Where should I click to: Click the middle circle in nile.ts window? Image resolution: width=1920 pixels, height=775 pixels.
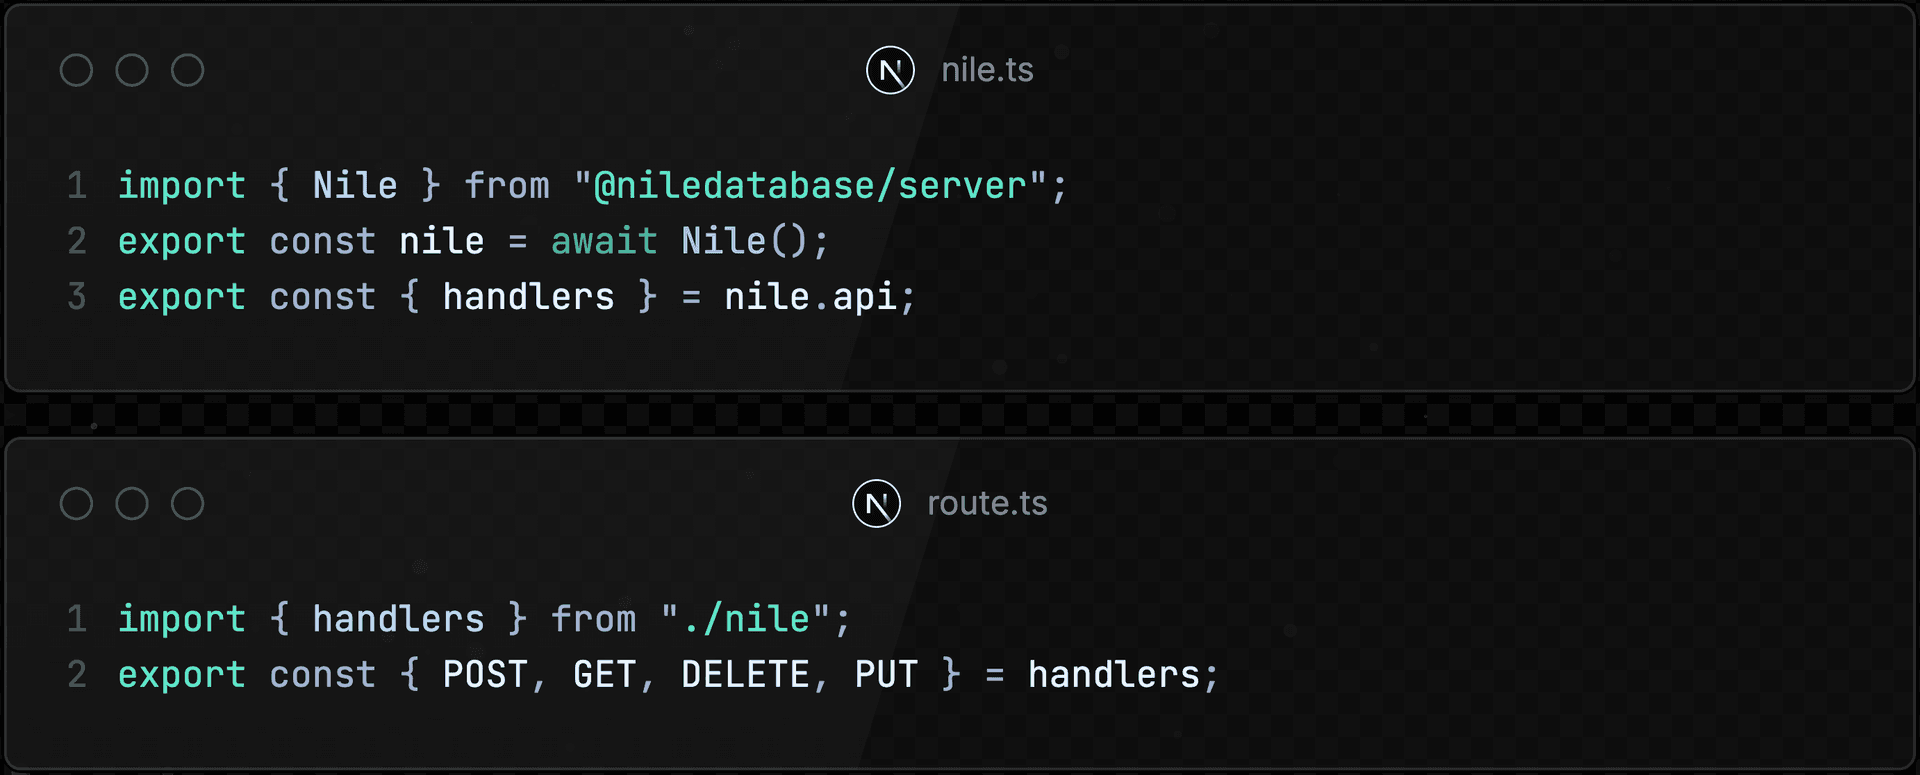(132, 70)
